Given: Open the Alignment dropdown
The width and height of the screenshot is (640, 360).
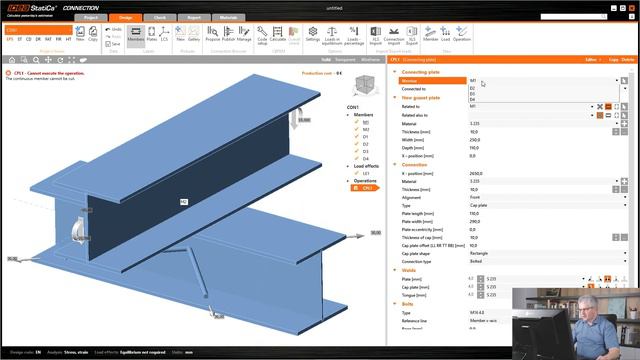Looking at the screenshot, I should (x=625, y=197).
